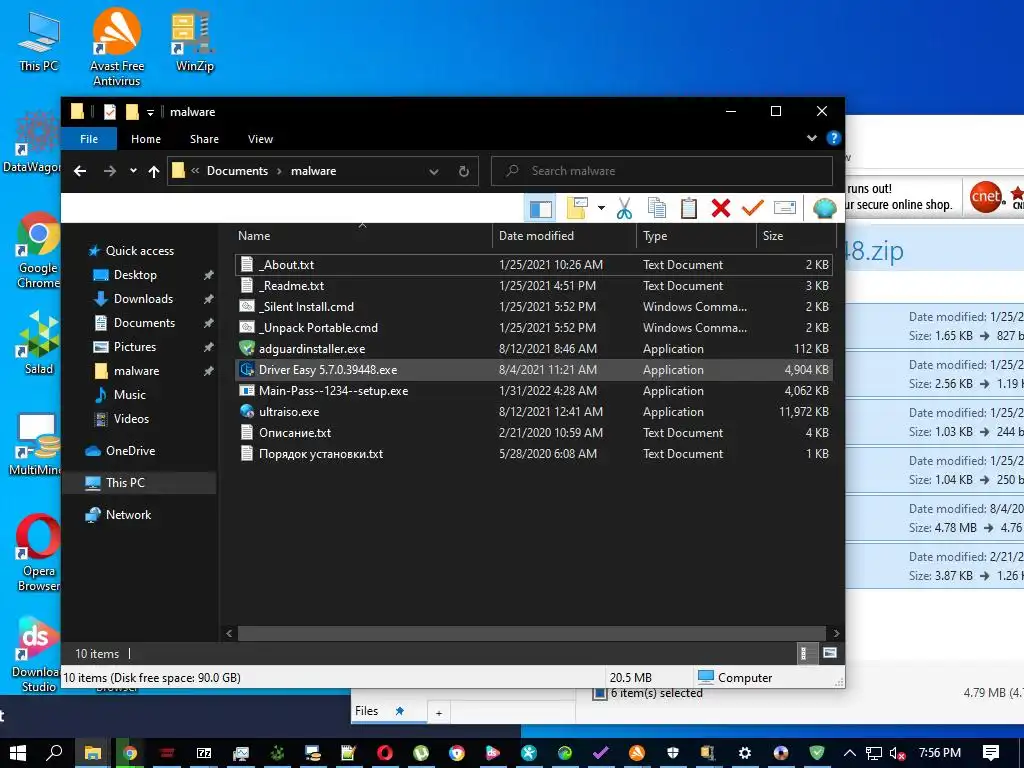Image resolution: width=1024 pixels, height=768 pixels.
Task: Sort by the Date modified column header
Action: tap(564, 236)
